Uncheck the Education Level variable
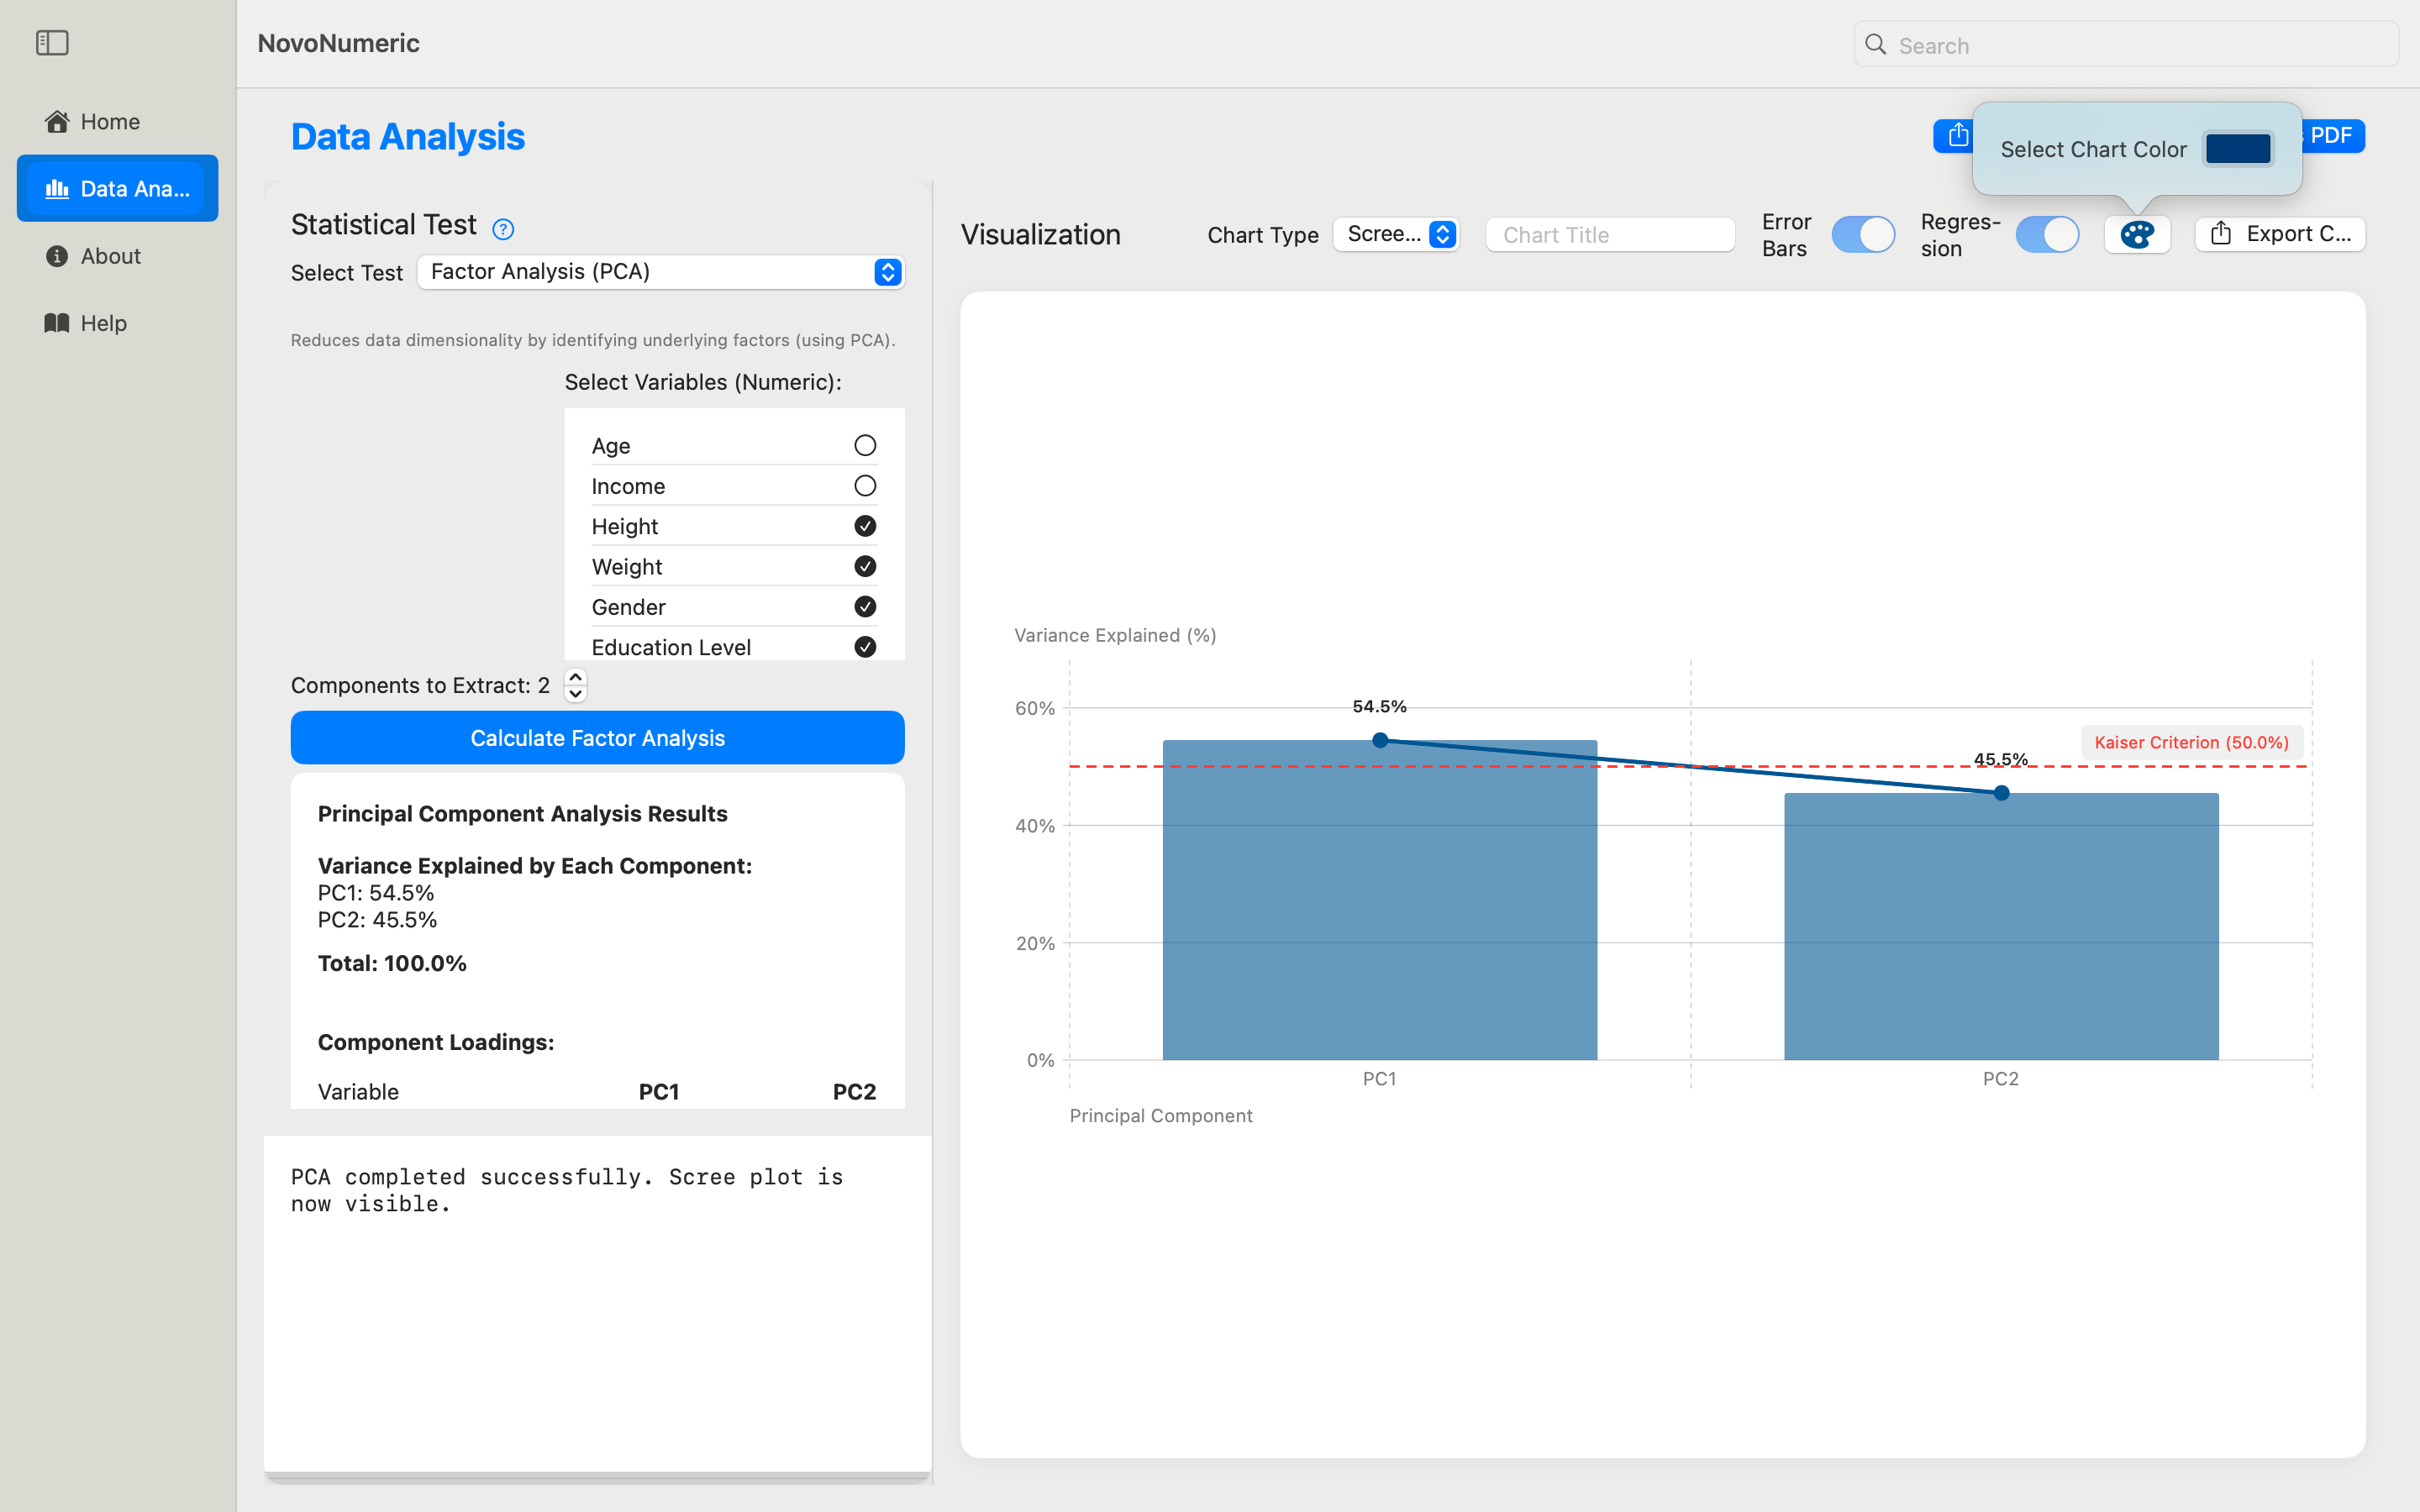This screenshot has height=1512, width=2420. click(865, 647)
